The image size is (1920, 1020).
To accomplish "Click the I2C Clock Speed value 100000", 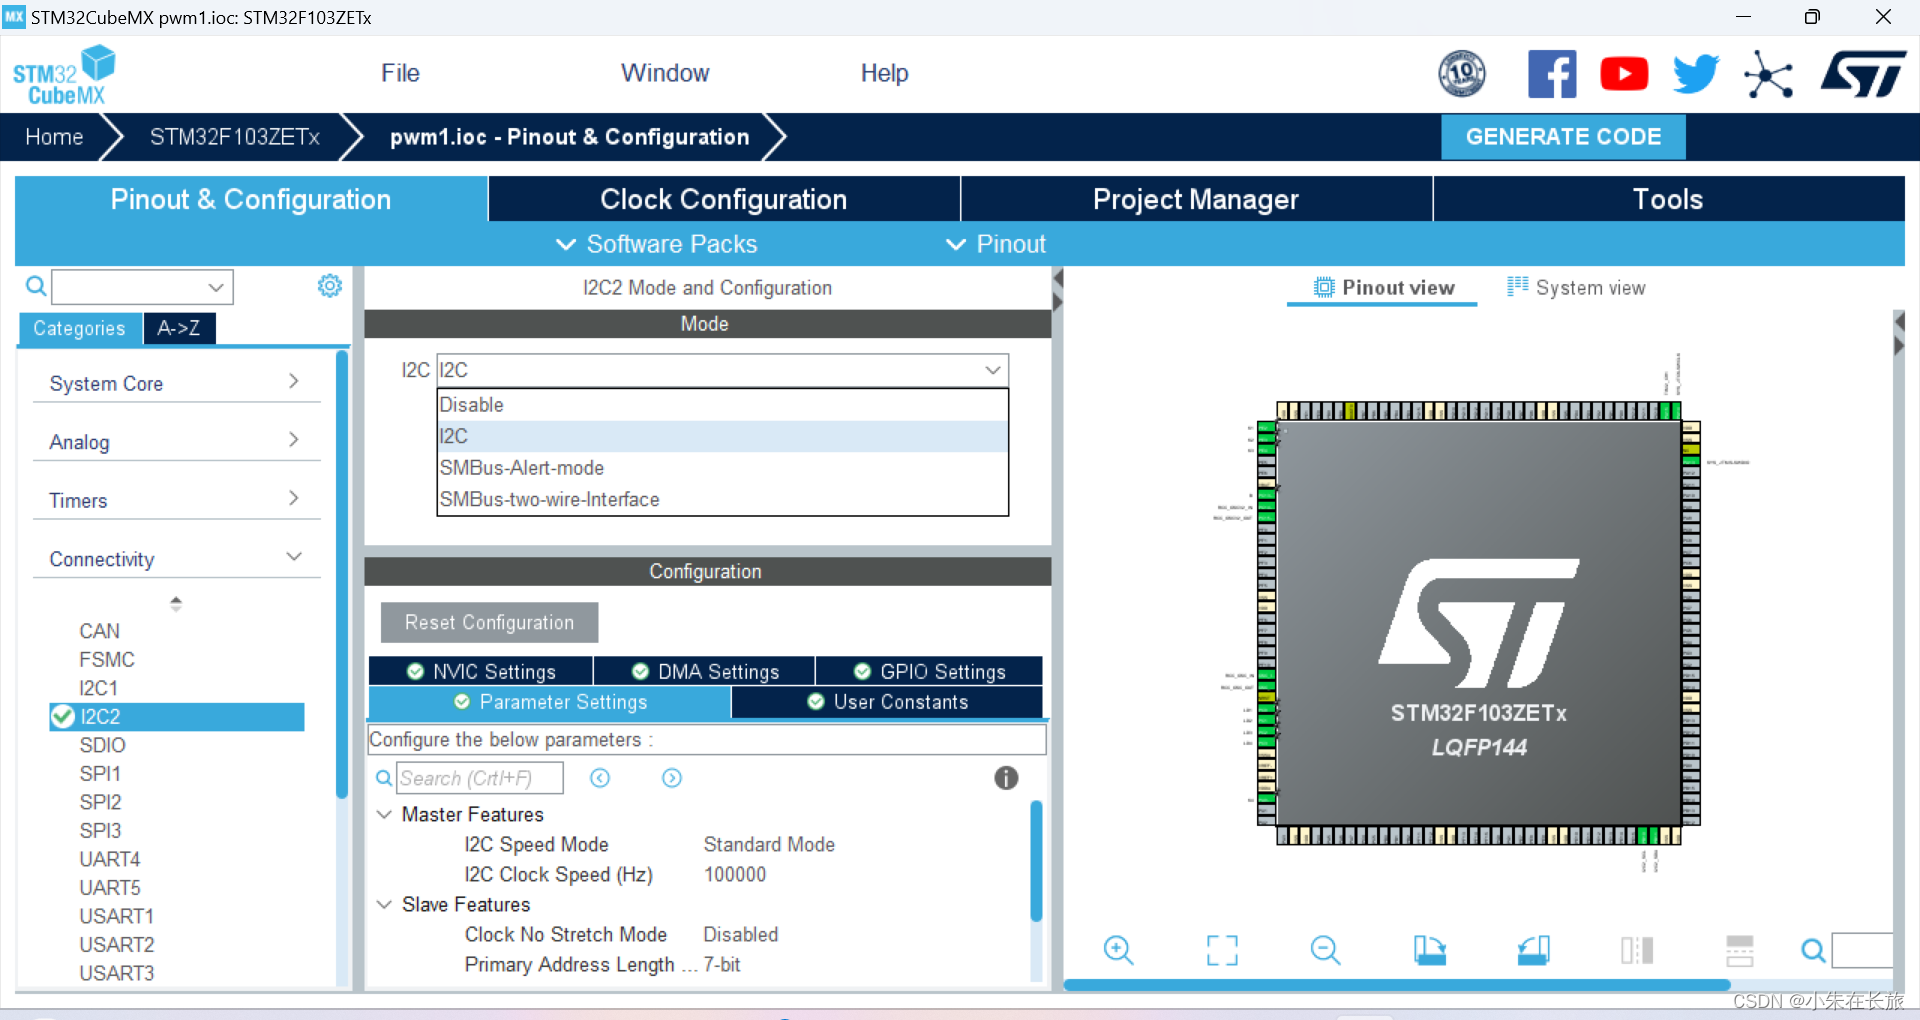I will coord(735,874).
